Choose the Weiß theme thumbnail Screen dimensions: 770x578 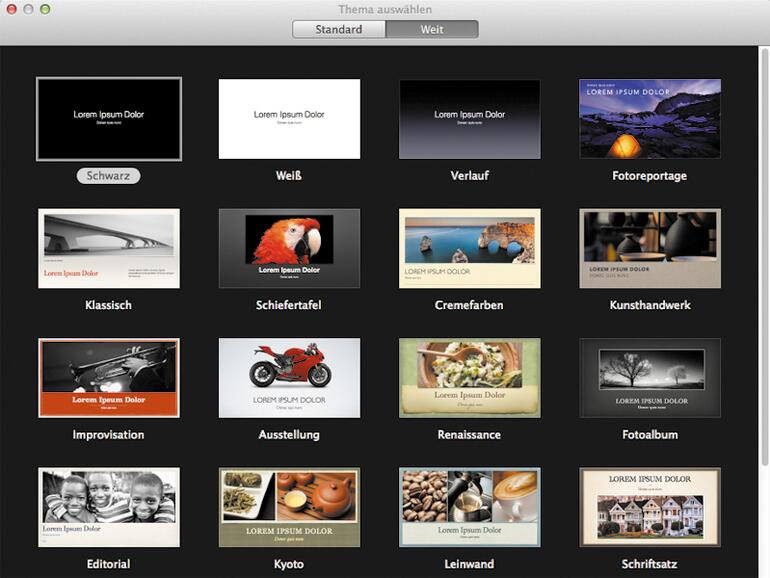[289, 119]
